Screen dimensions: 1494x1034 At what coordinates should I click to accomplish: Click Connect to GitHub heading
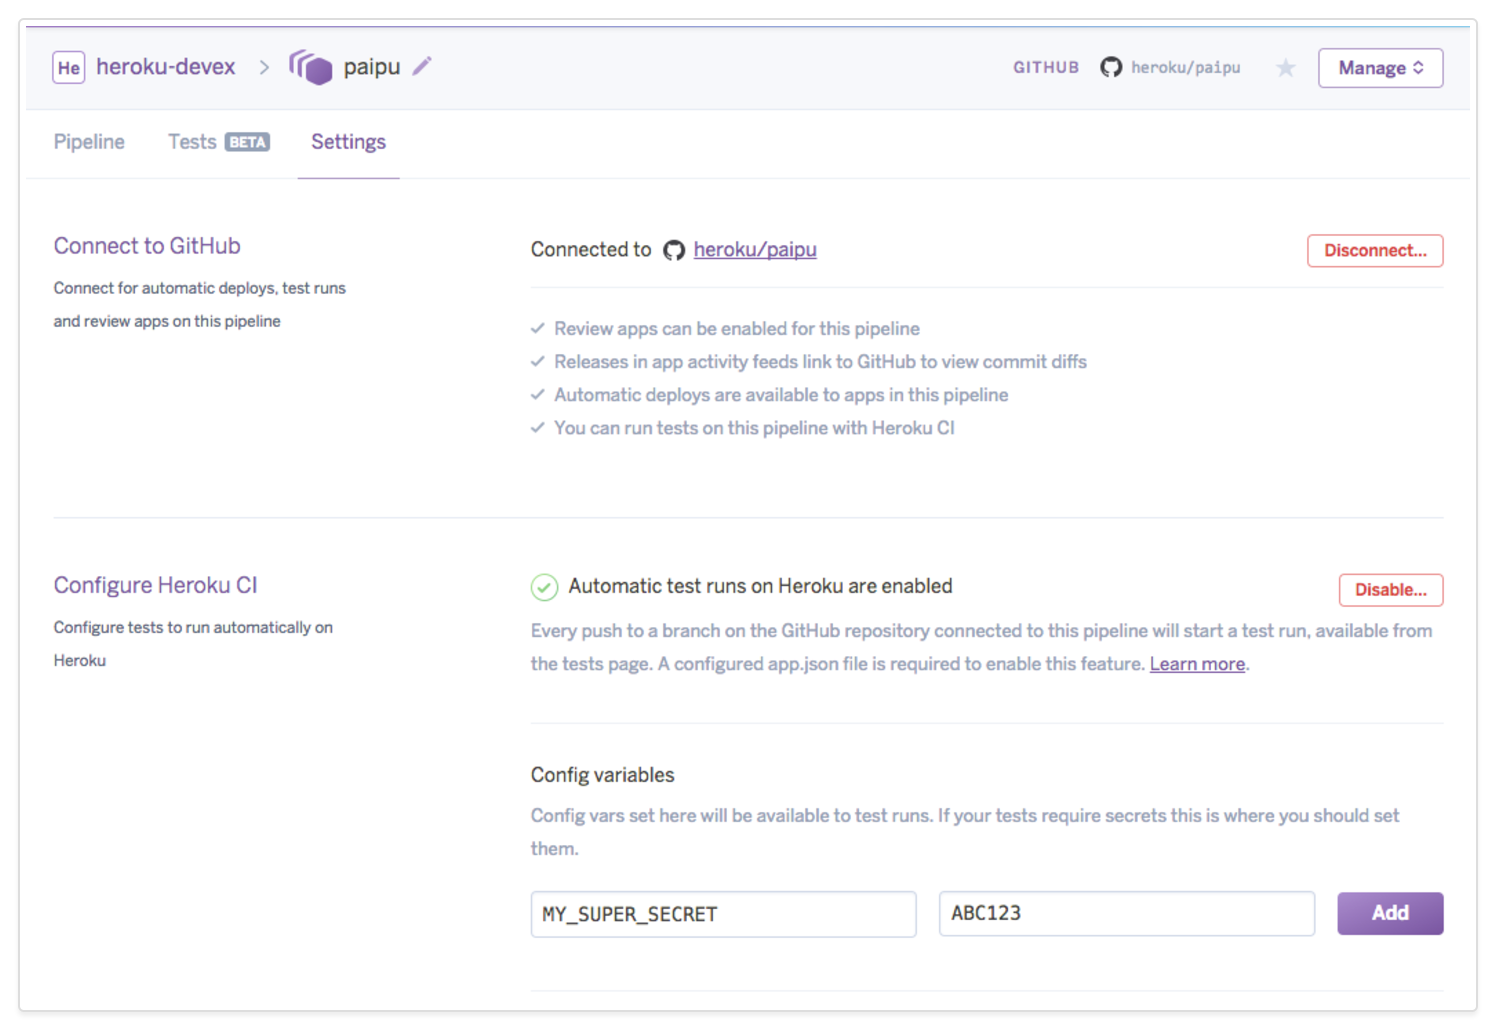point(147,246)
